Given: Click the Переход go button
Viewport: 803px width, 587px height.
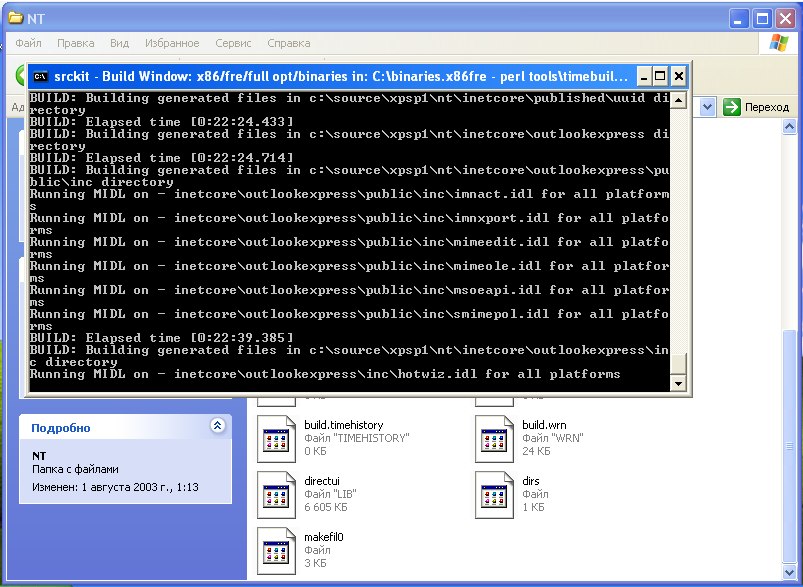Looking at the screenshot, I should point(756,107).
